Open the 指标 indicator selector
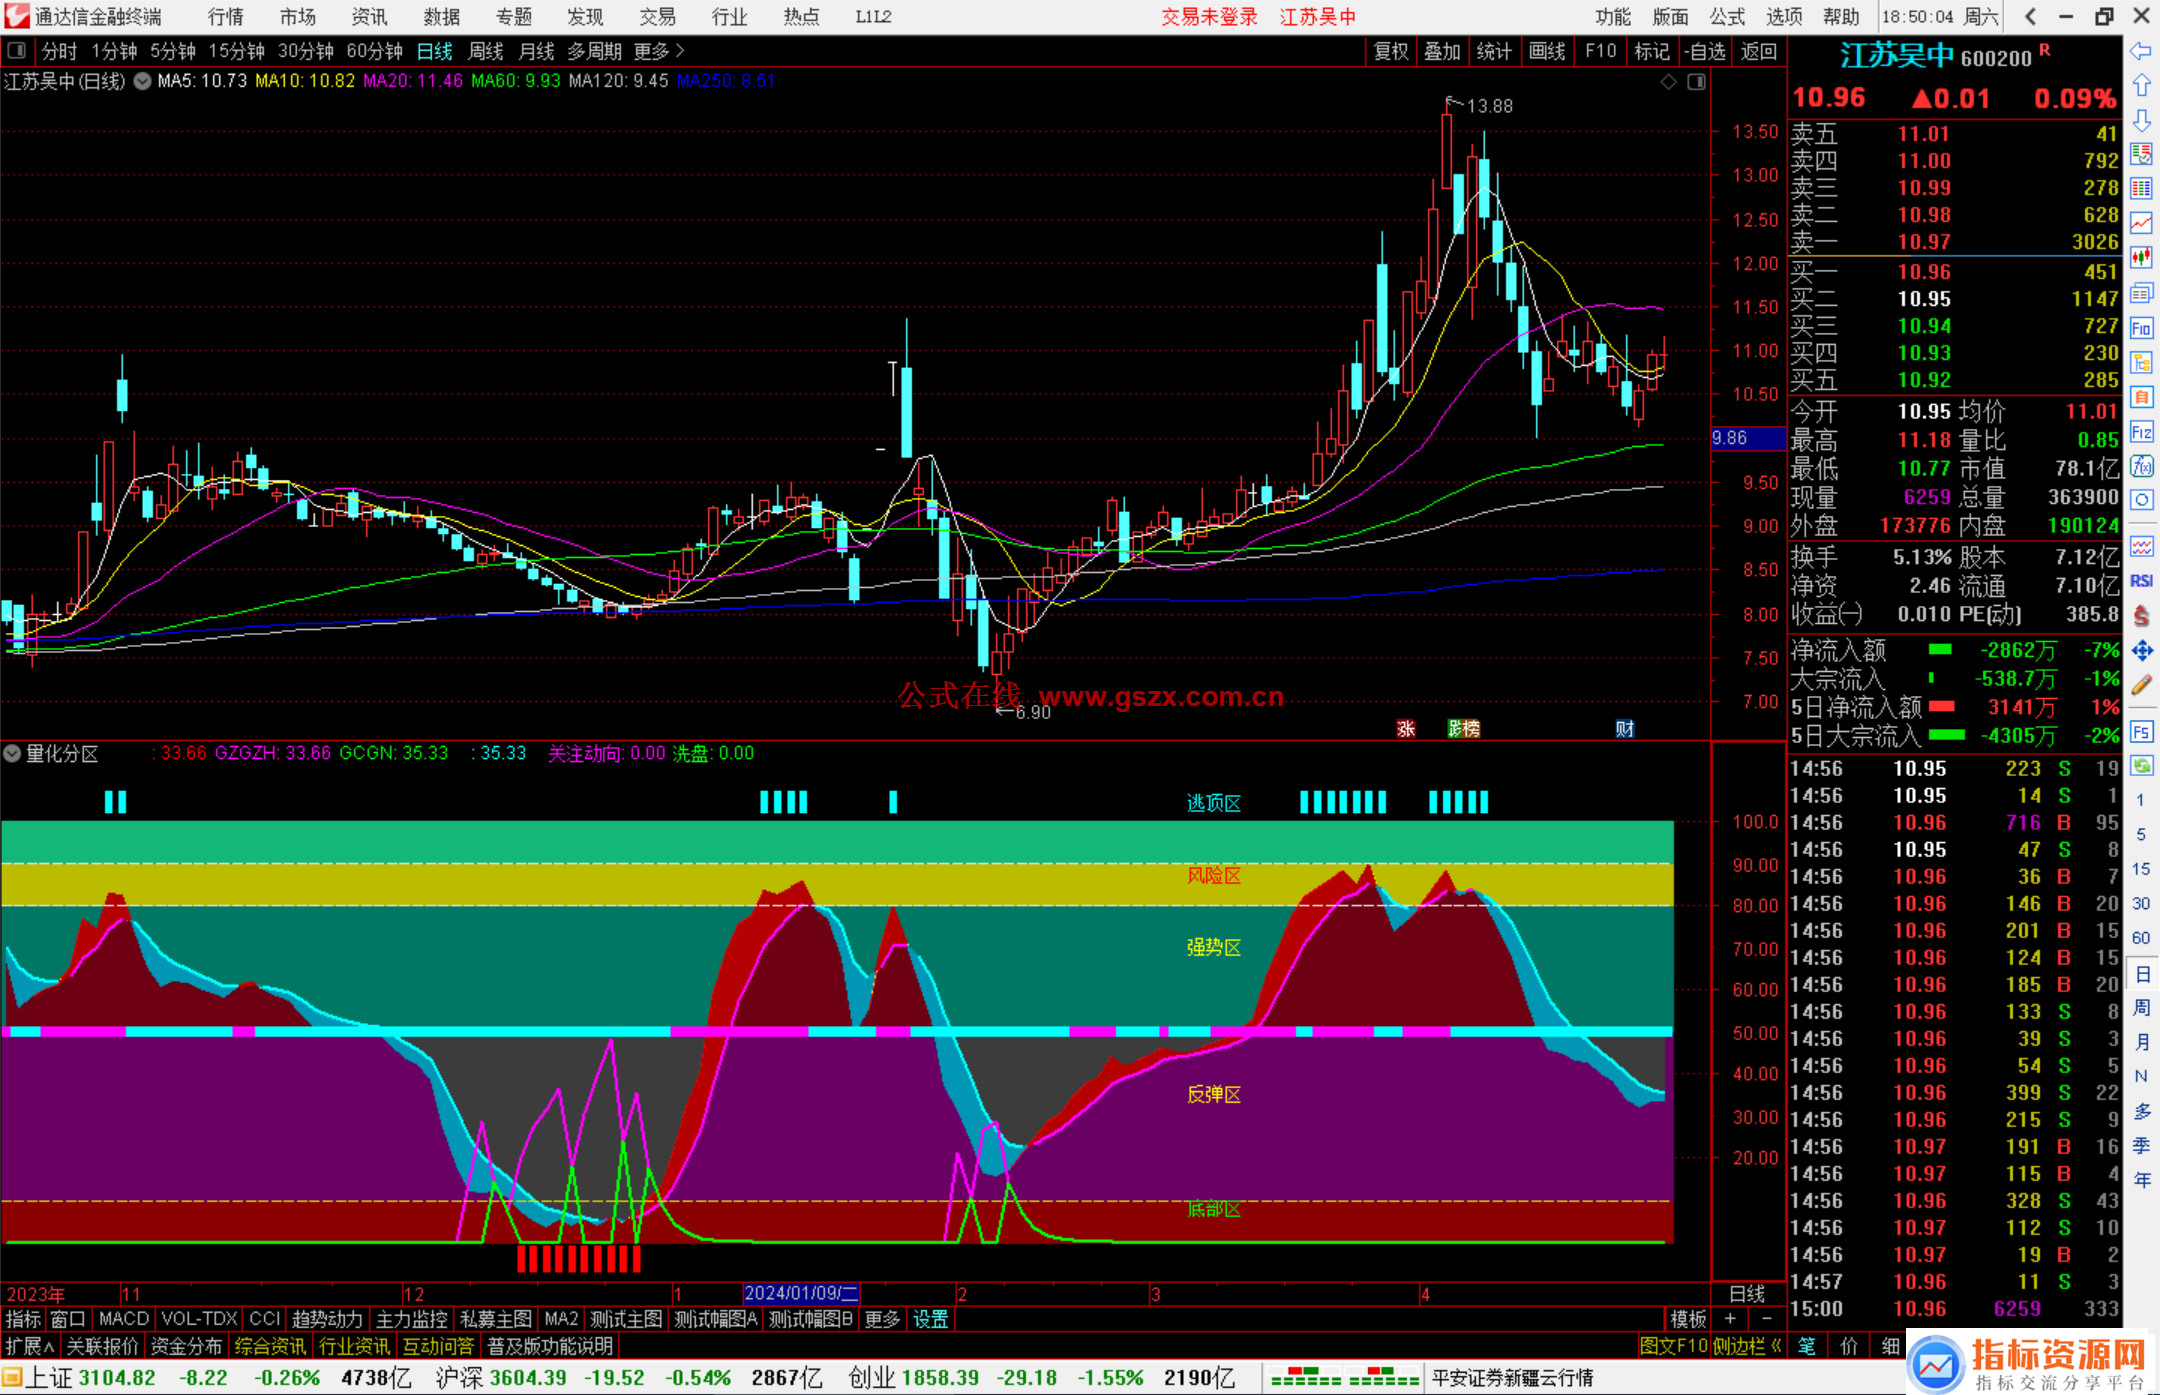 [x=23, y=1319]
